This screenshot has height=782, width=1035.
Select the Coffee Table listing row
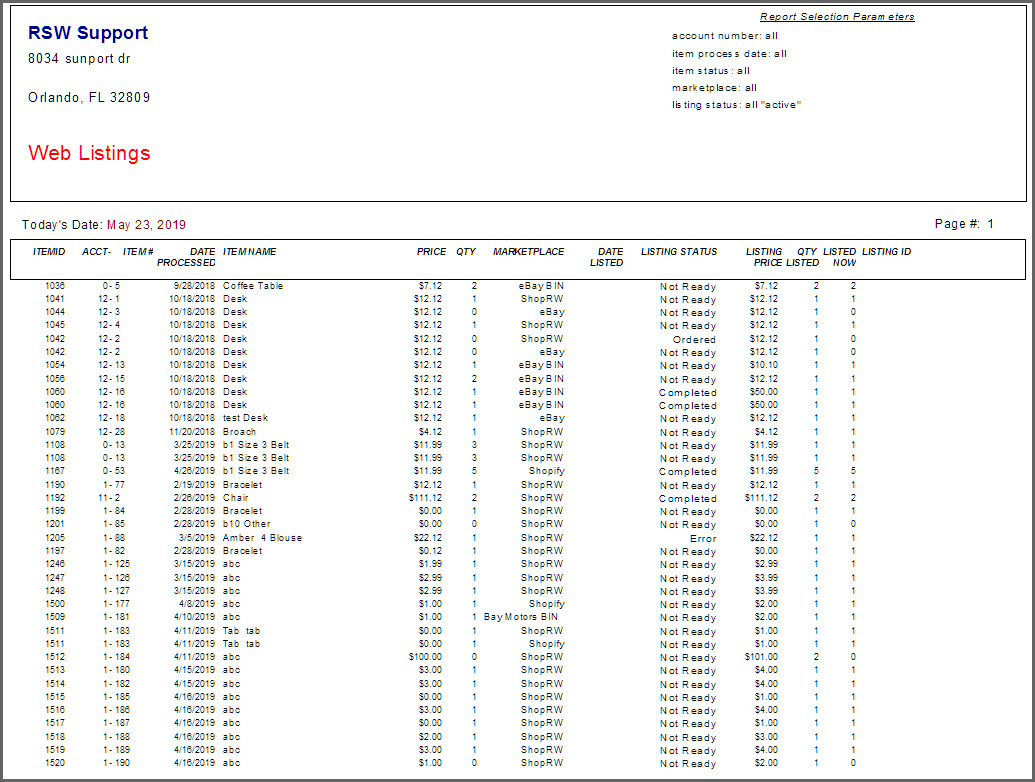coord(255,285)
